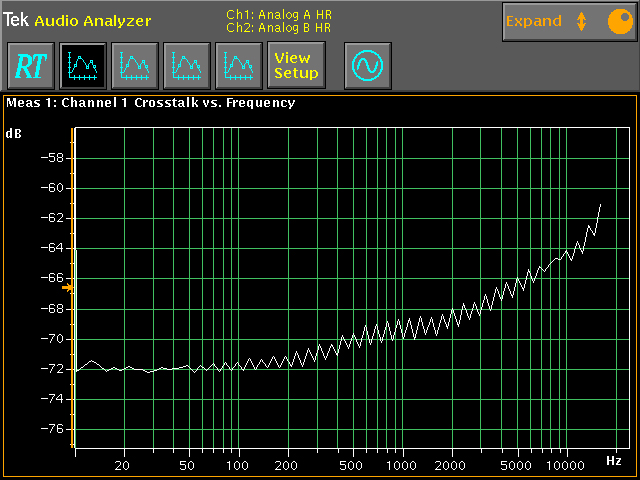Select the orange arrow marker on dB axis
This screenshot has width=640, height=480.
coord(67,288)
